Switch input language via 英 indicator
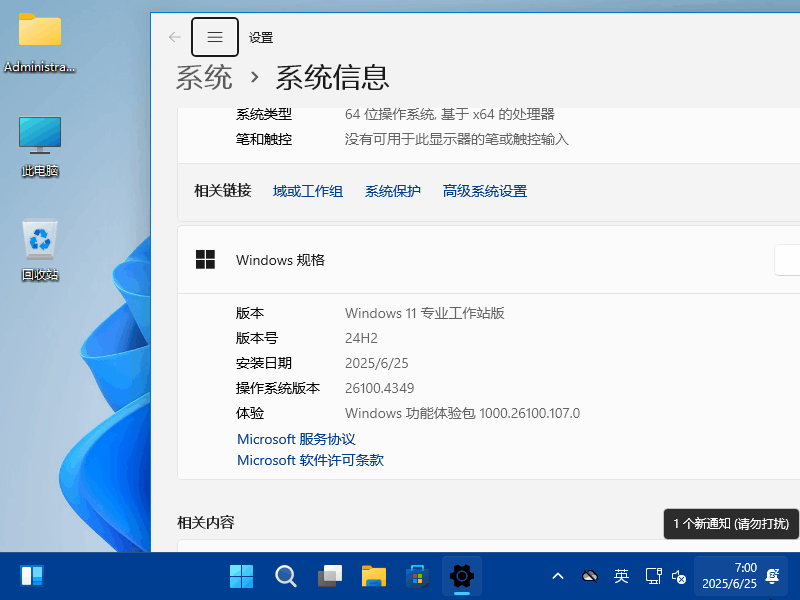The width and height of the screenshot is (800, 600). (x=621, y=577)
